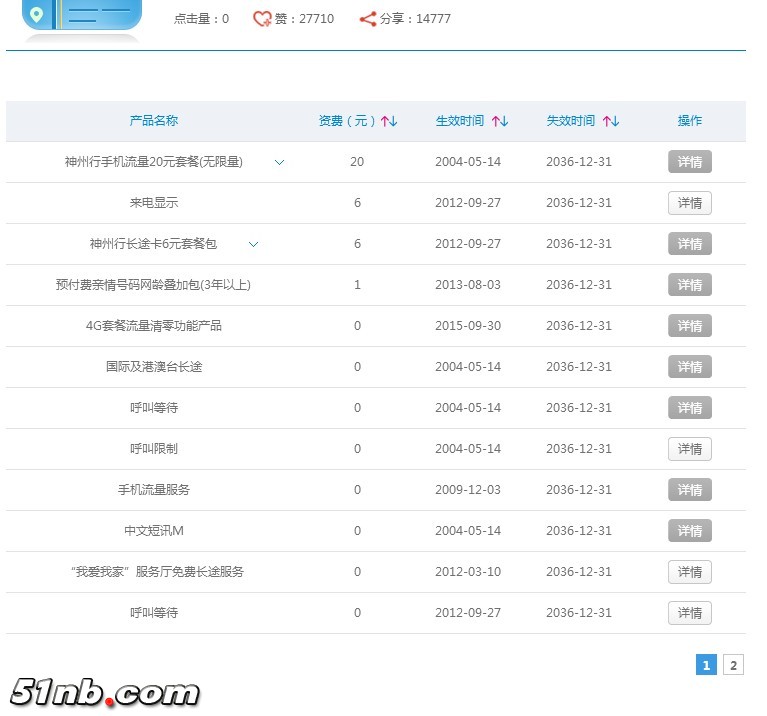767x716 pixels.
Task: Select product name 呼叫限制
Action: [154, 449]
